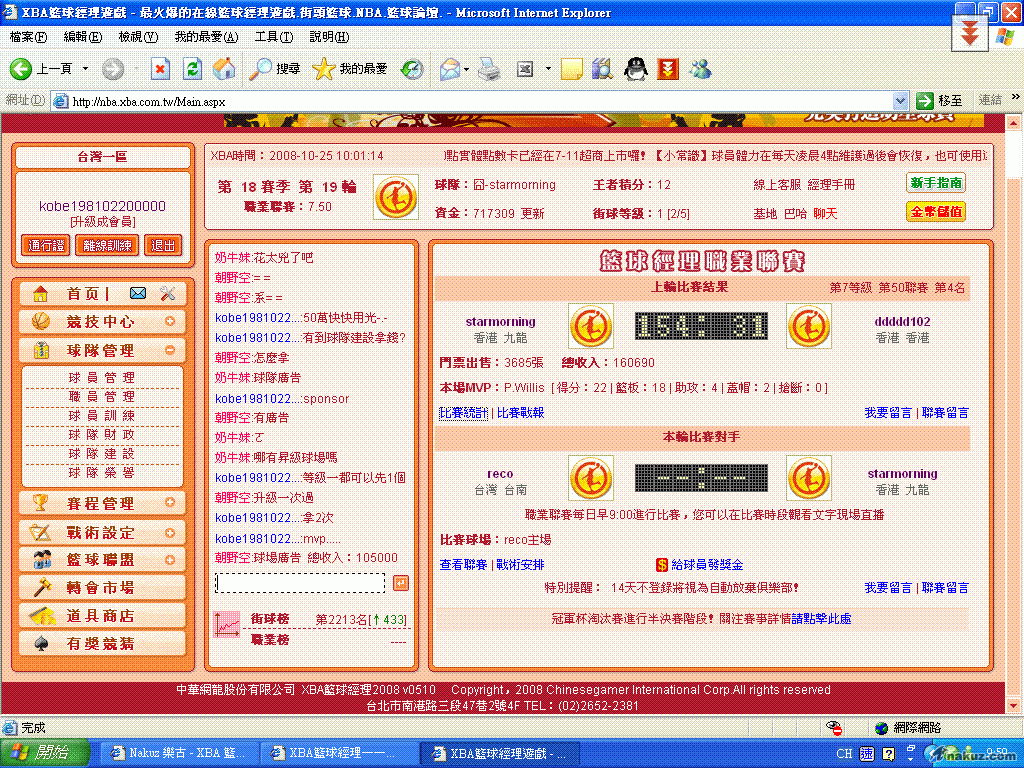The image size is (1024, 768).
Task: Click the page vertical scrollbar down arrow
Action: (1013, 705)
